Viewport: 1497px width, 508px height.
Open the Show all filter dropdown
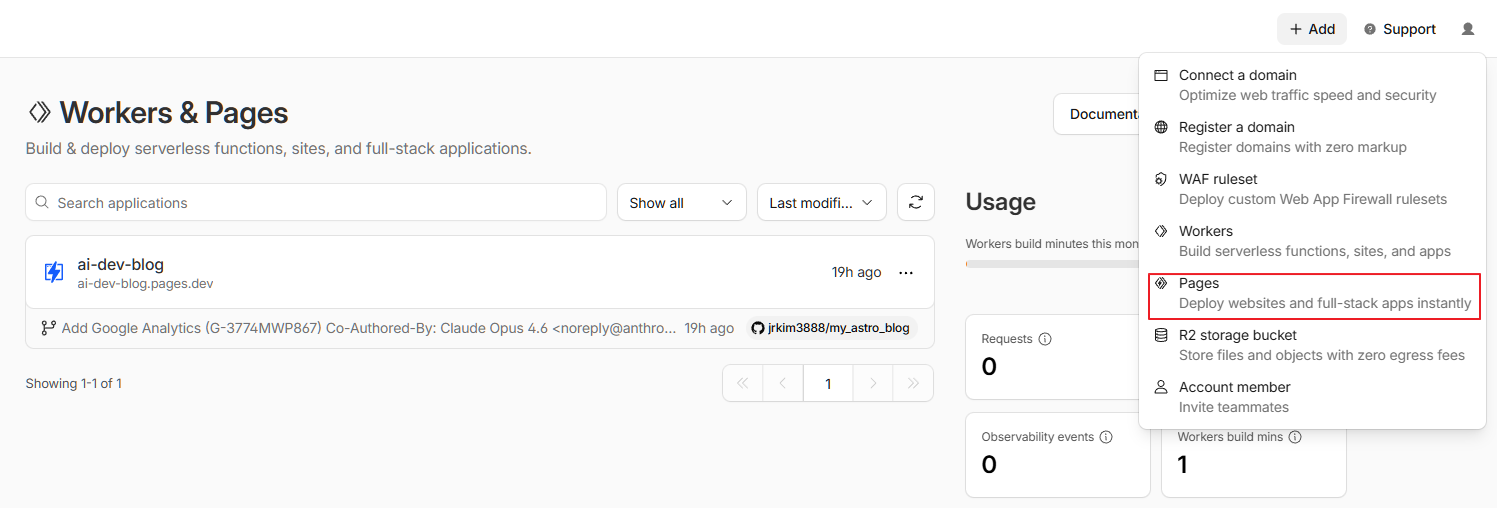[x=682, y=202]
